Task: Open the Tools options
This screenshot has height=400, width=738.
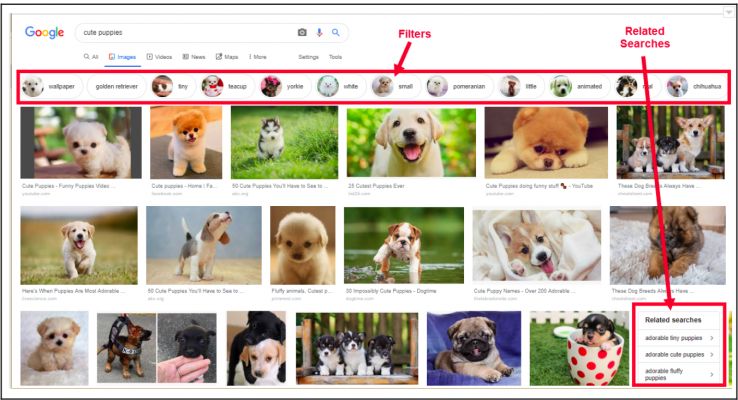Action: pos(335,57)
